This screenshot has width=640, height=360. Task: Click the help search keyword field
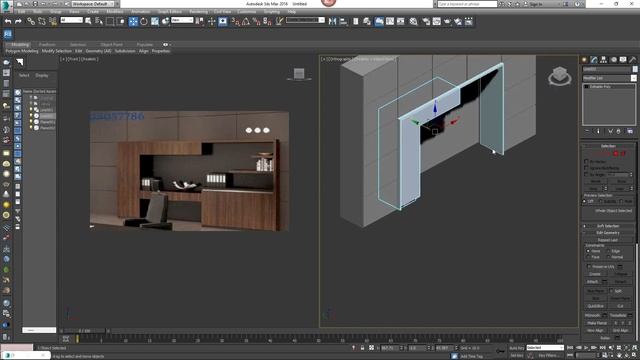[x=467, y=4]
